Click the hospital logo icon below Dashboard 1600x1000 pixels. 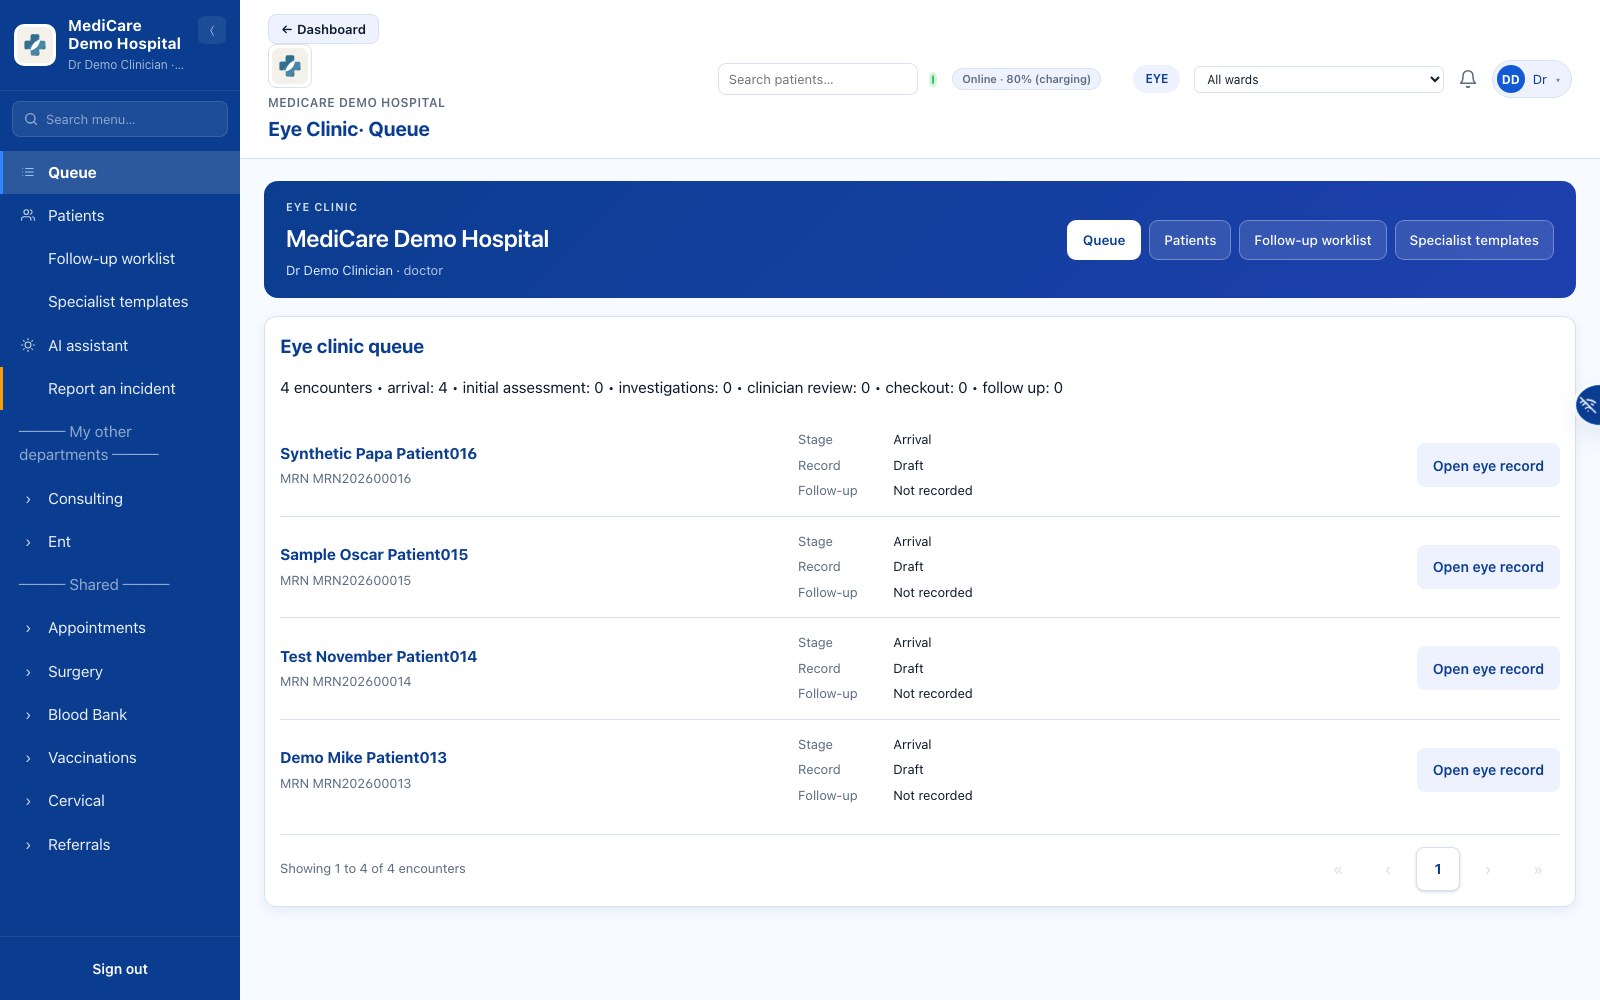point(290,66)
